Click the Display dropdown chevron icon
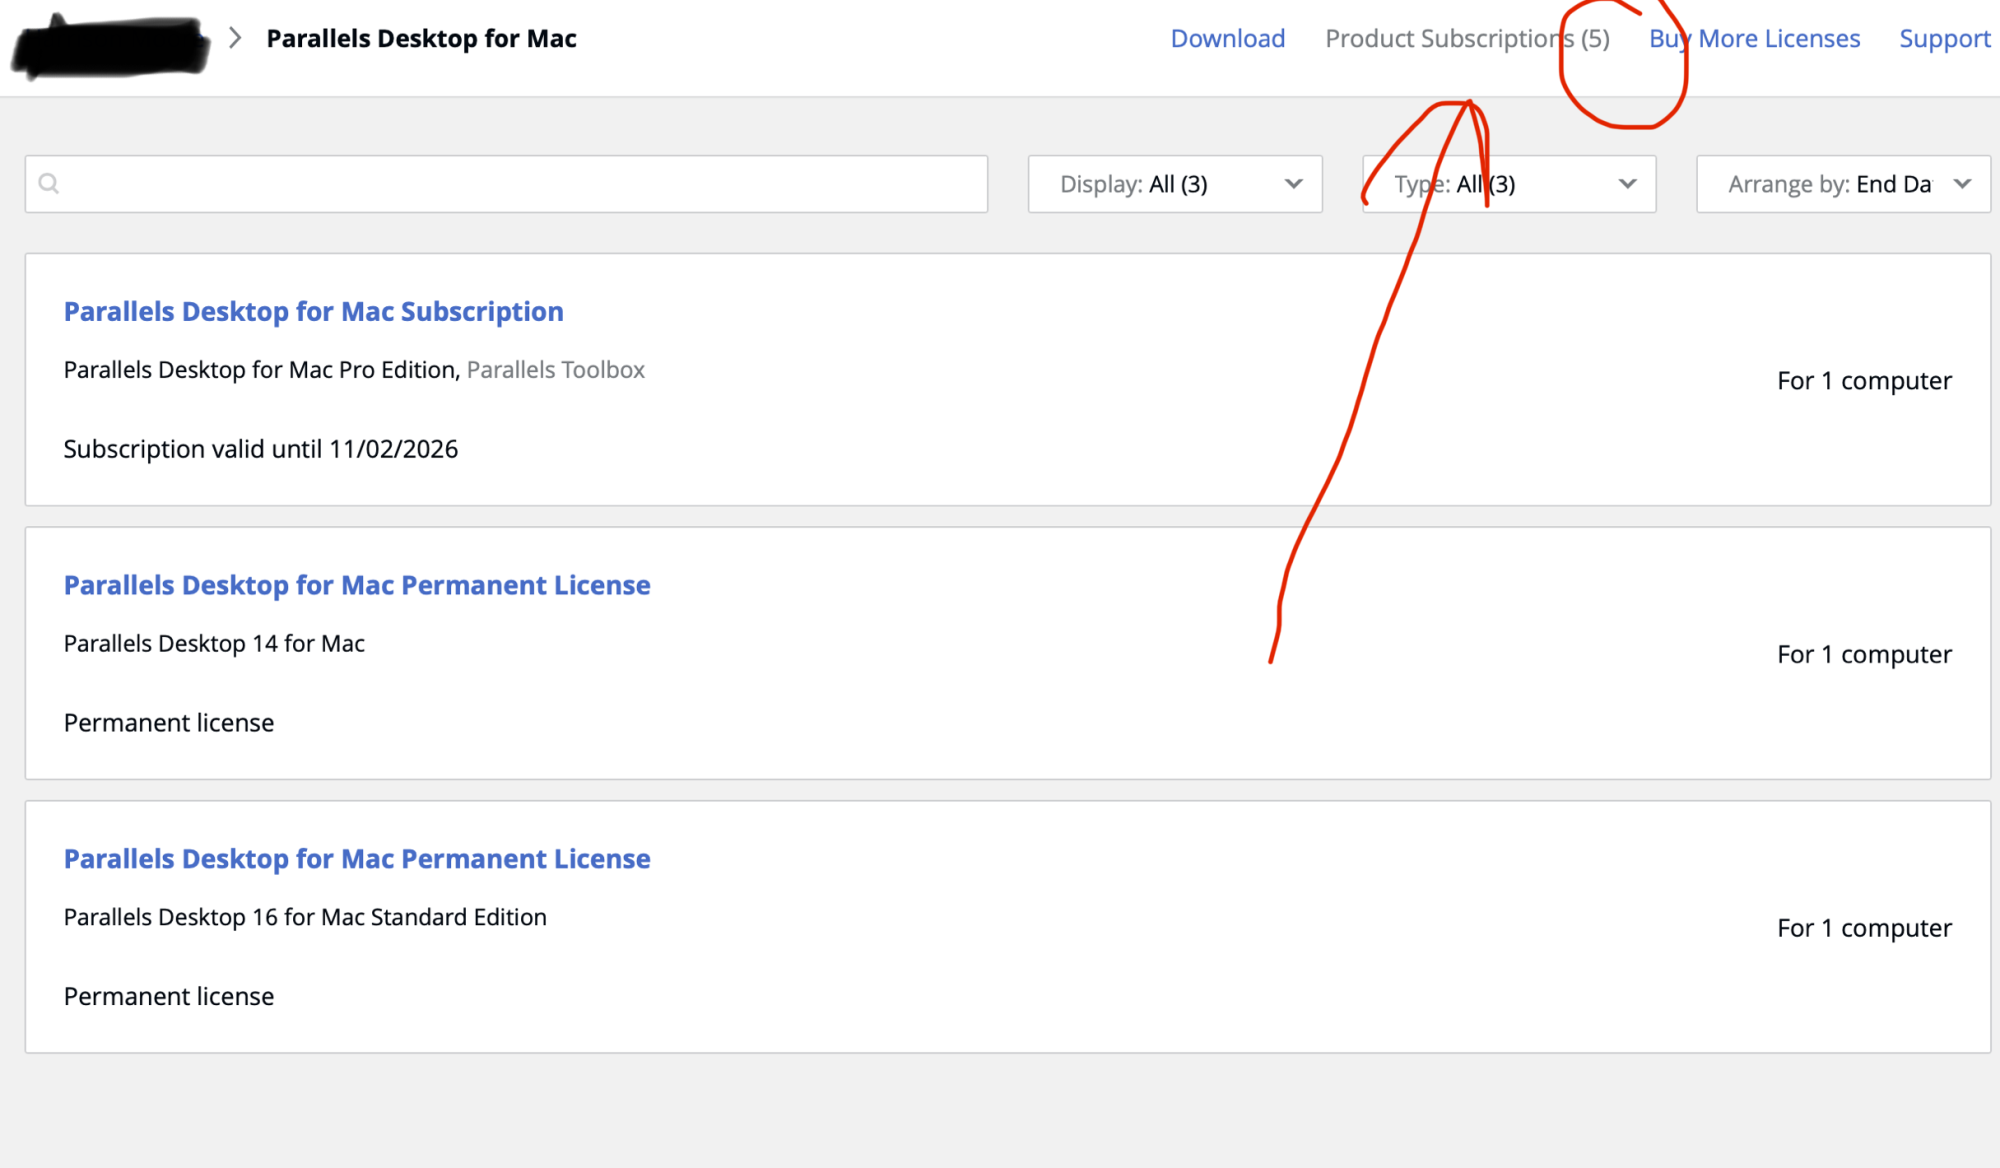 point(1294,184)
